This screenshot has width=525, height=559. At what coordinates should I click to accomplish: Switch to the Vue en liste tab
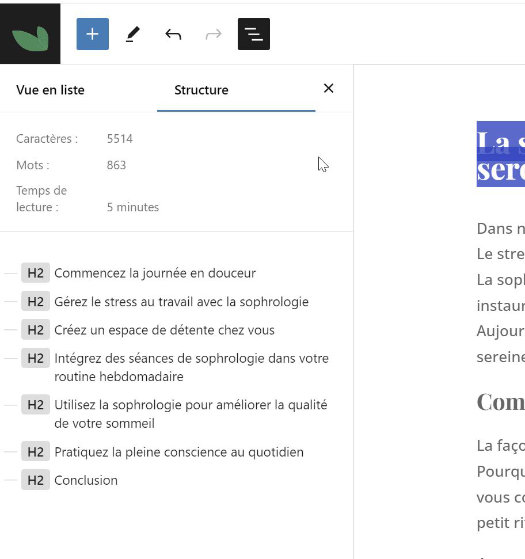point(50,90)
